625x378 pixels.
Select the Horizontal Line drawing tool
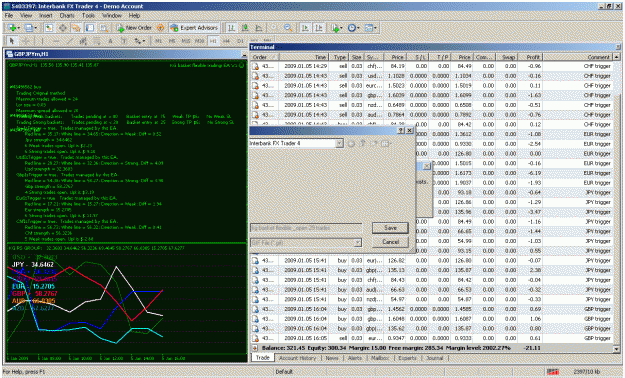click(55, 41)
